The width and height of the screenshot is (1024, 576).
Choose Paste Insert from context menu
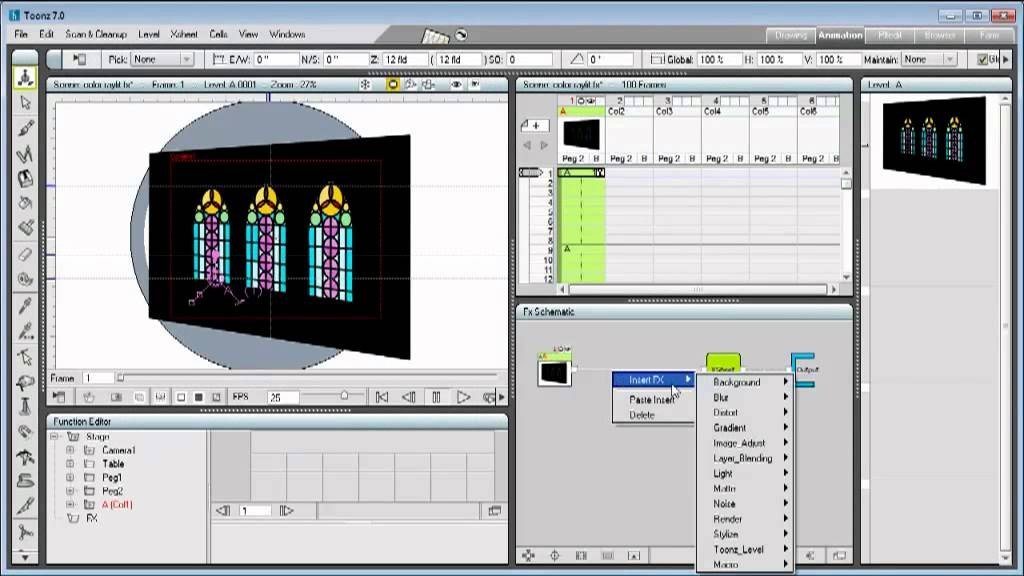tap(653, 400)
